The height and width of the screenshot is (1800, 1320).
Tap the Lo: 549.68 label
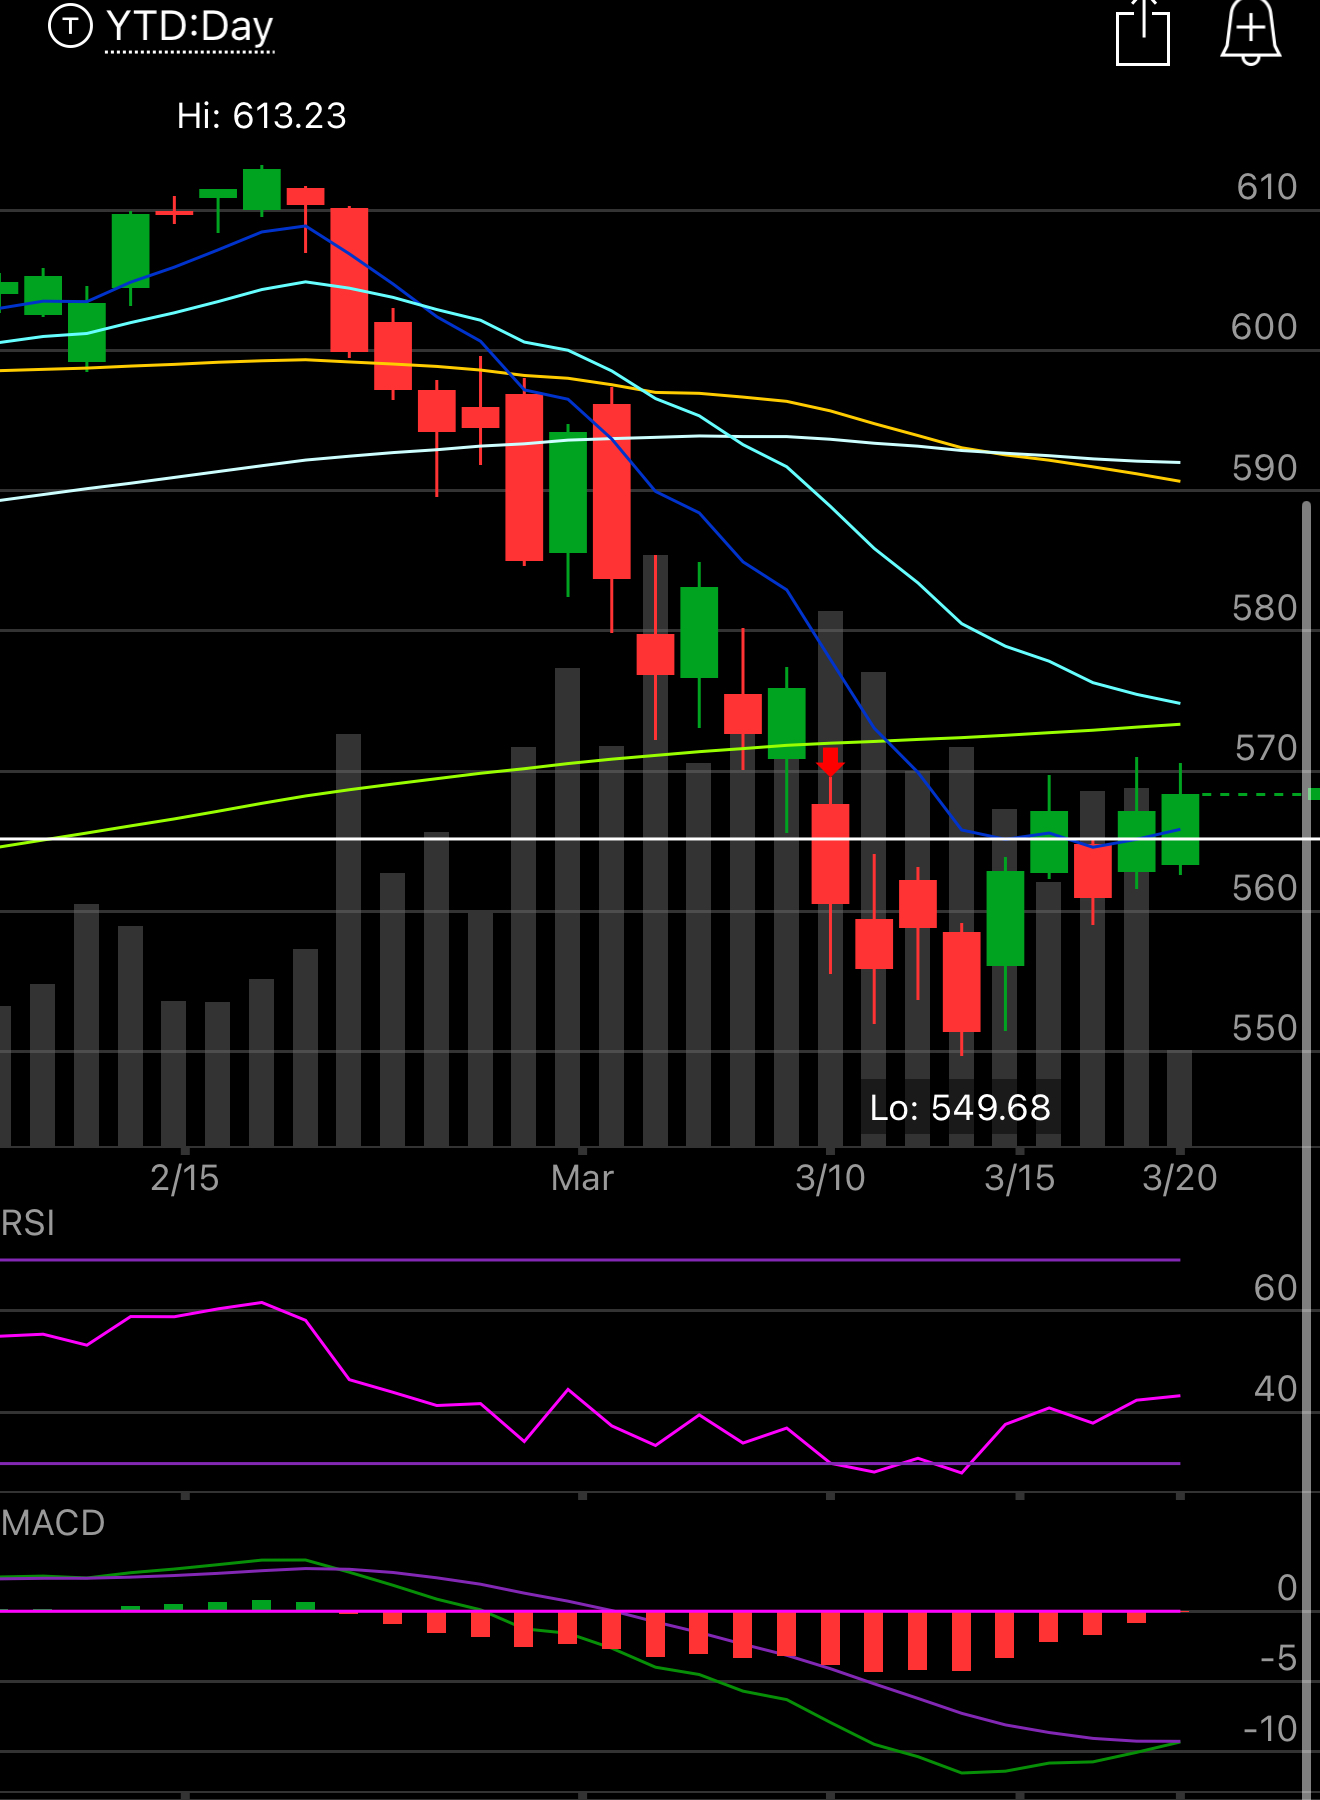coord(960,1108)
